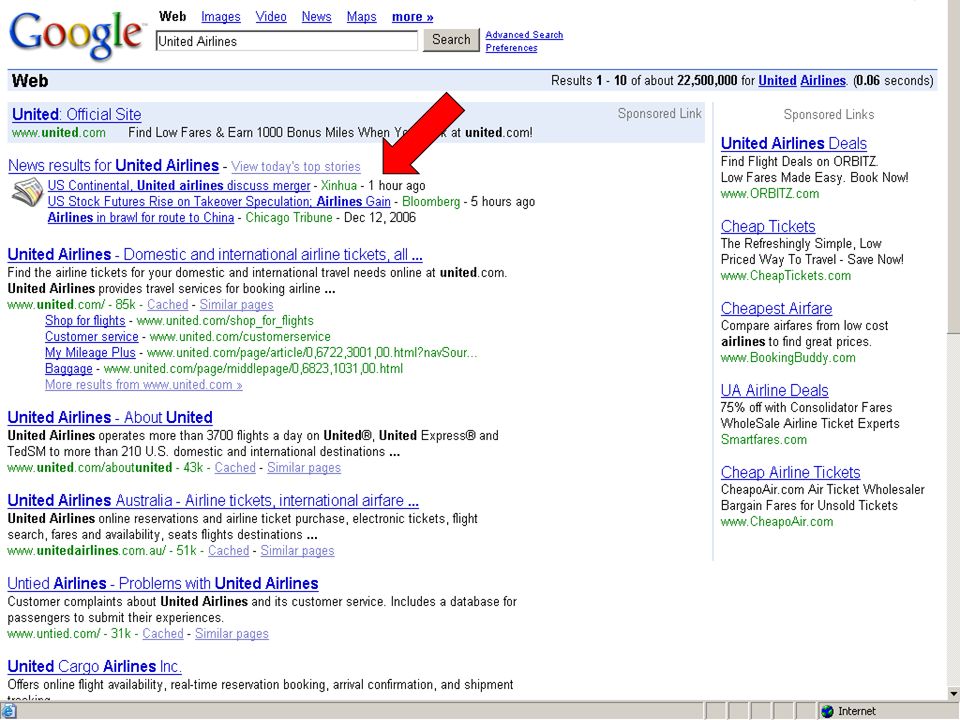Open 'US Stock Futures Rise on Takeover Speculation' story
The width and height of the screenshot is (960, 720).
[219, 201]
